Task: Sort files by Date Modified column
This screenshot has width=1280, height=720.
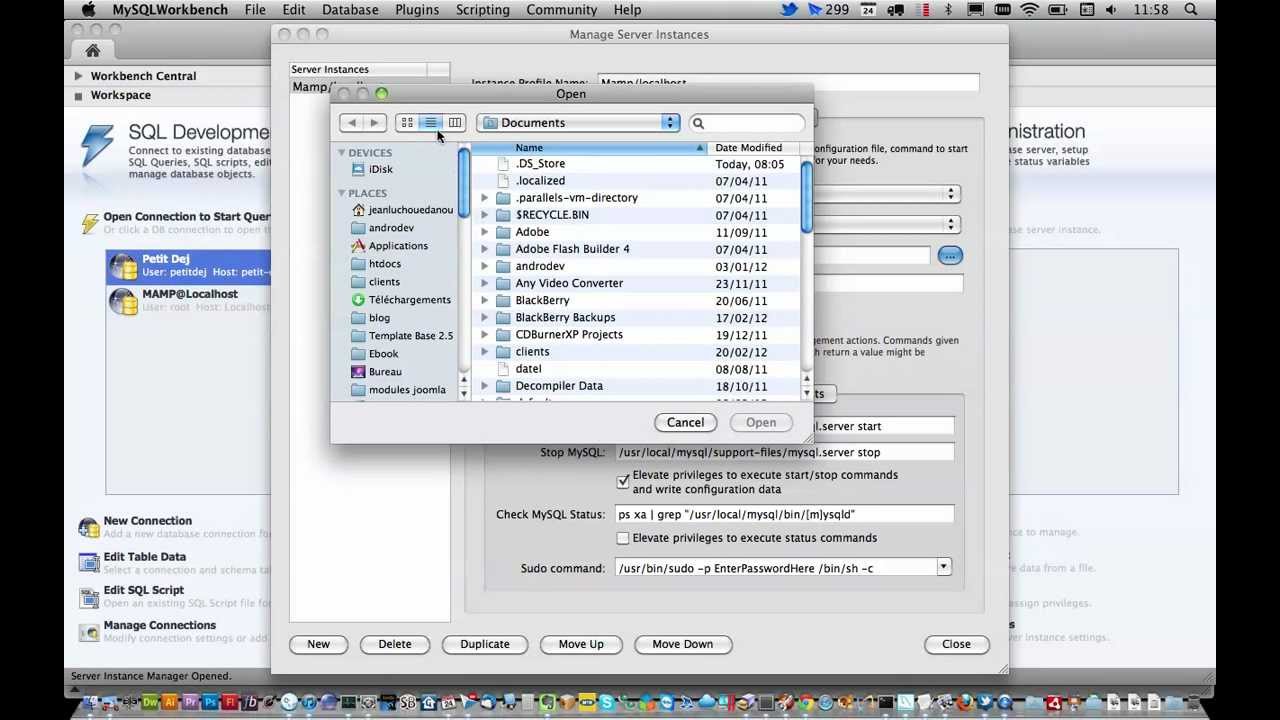Action: pyautogui.click(x=754, y=148)
